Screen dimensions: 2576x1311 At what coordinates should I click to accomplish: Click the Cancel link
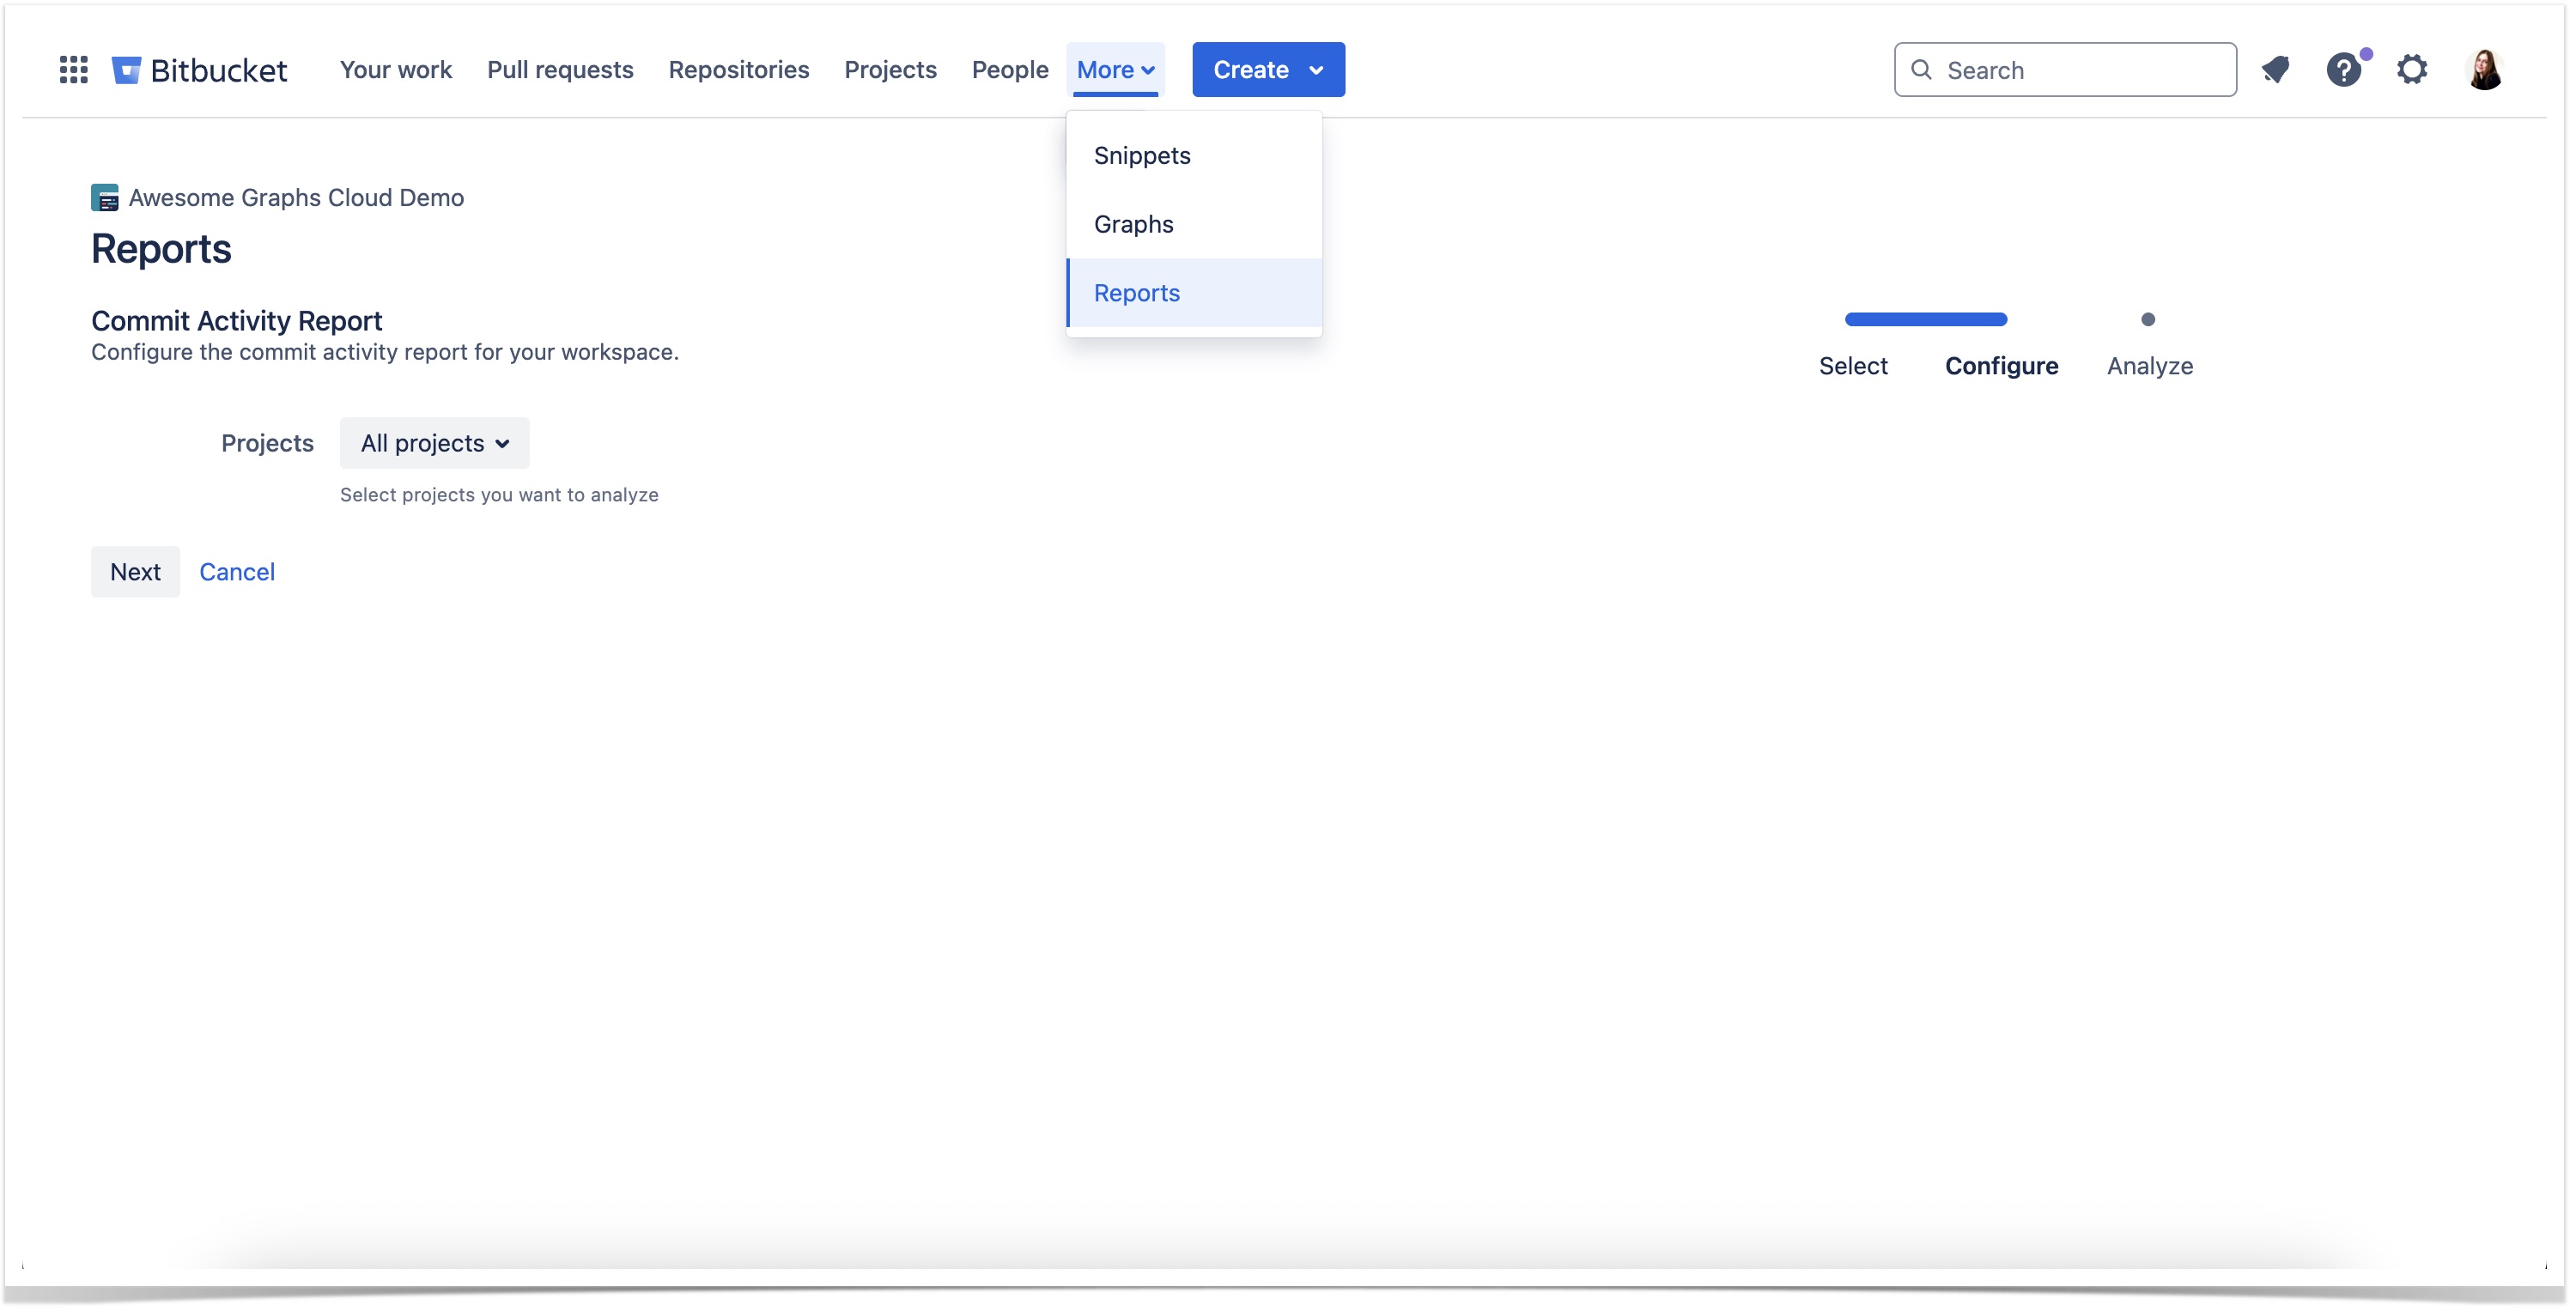point(236,572)
